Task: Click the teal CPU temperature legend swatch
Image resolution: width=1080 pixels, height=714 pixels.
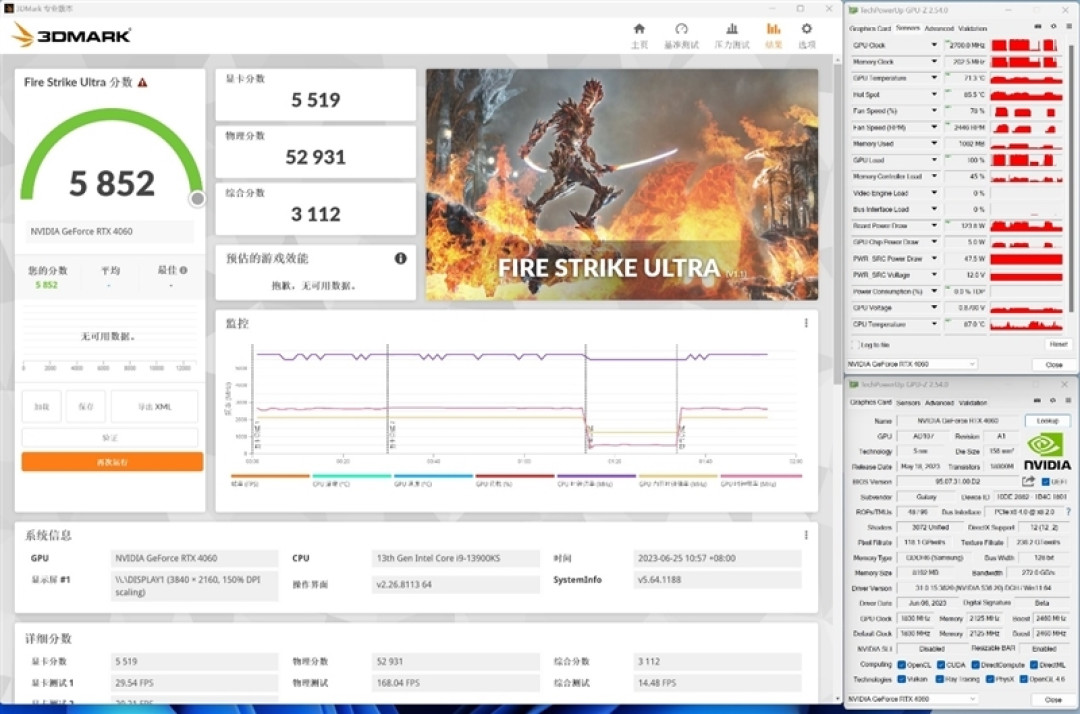Action: 351,476
